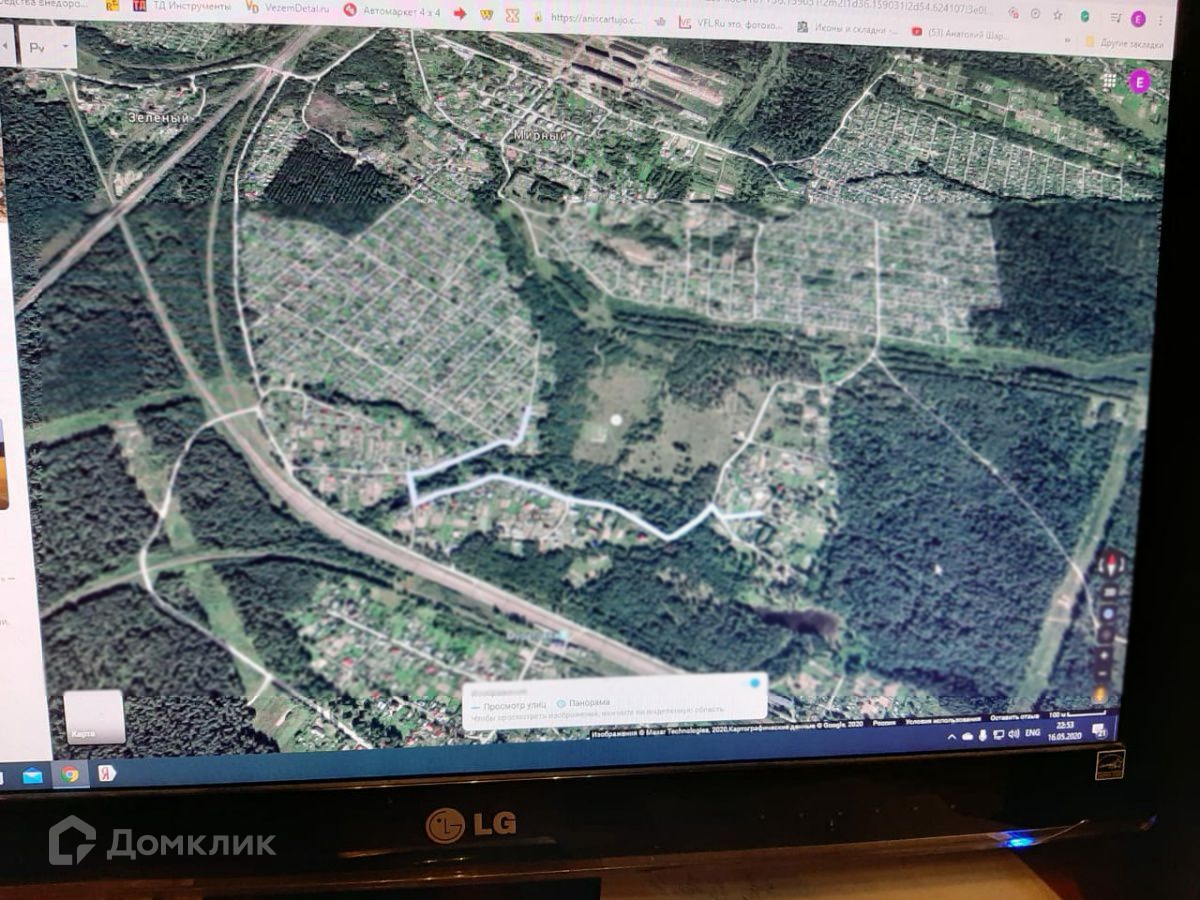The height and width of the screenshot is (900, 1200).
Task: Click the 100 м map scale bar
Action: pos(1077,714)
